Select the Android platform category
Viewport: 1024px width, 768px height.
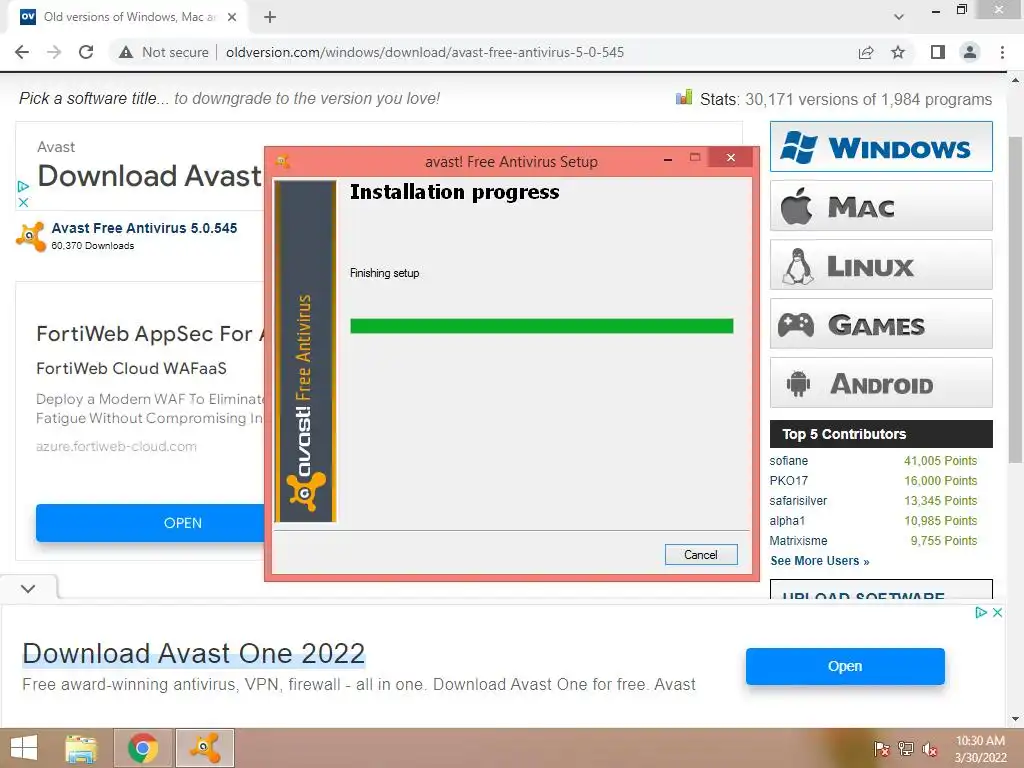point(881,383)
